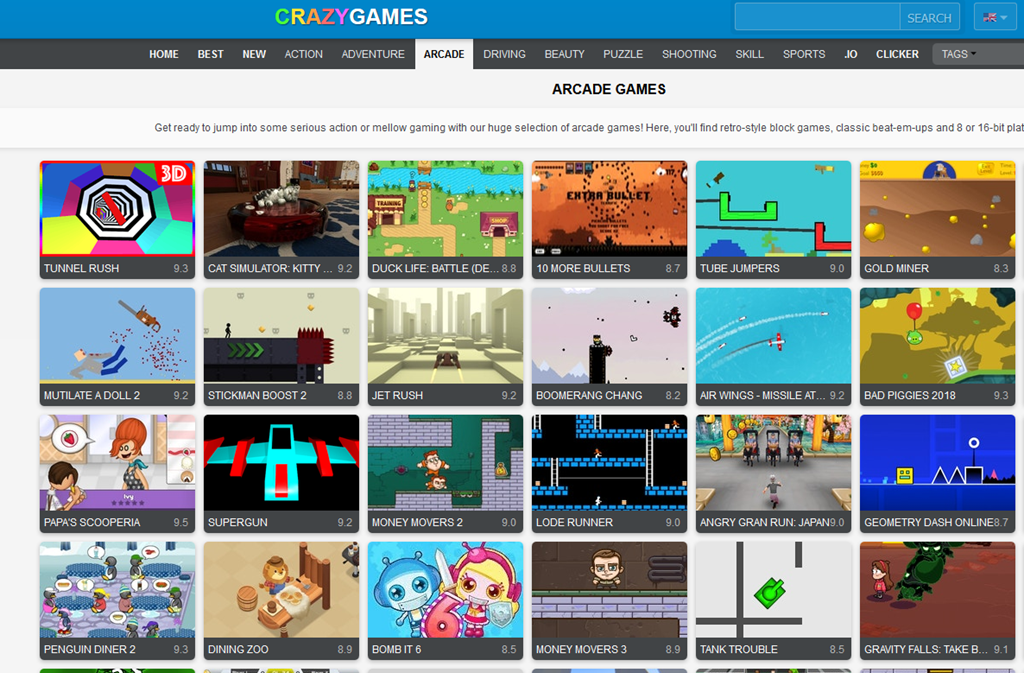Go to the HOME tab
The height and width of the screenshot is (673, 1024).
click(x=163, y=54)
